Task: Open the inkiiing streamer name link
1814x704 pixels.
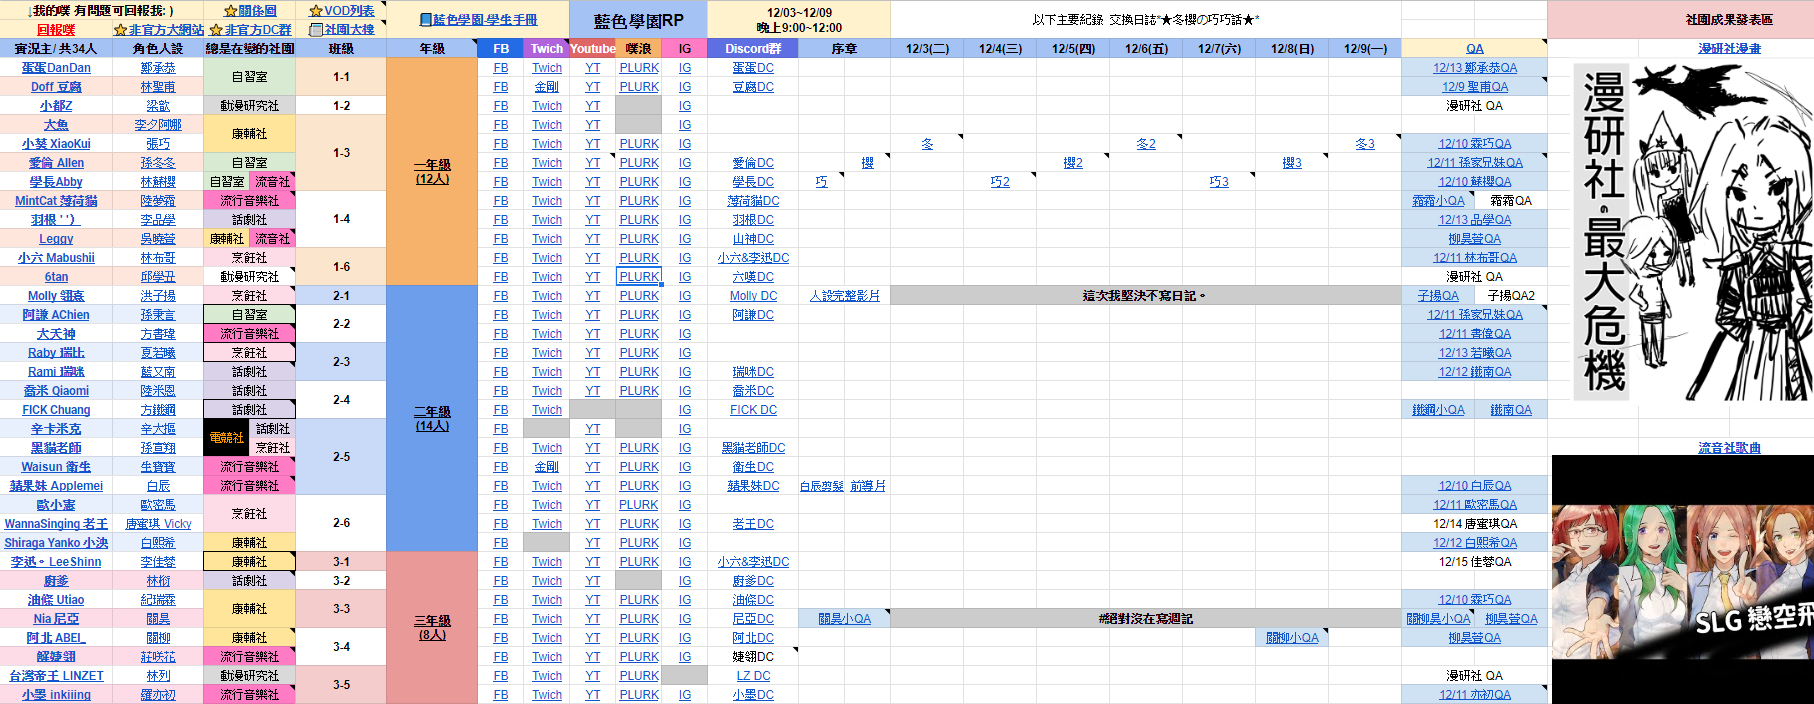Action: click(x=56, y=695)
